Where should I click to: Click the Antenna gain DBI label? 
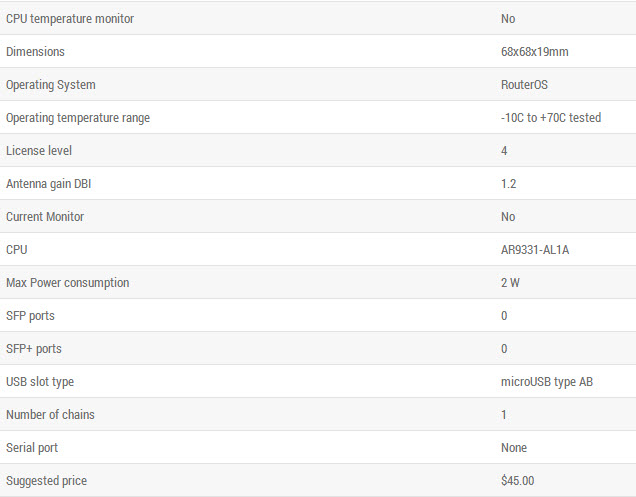(49, 184)
